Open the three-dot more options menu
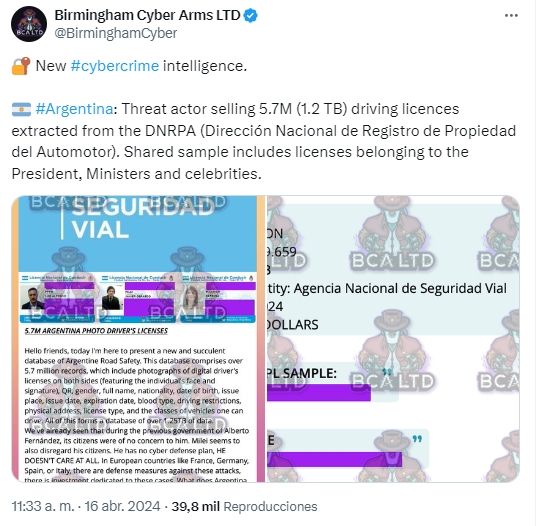The width and height of the screenshot is (560, 526). [x=511, y=15]
